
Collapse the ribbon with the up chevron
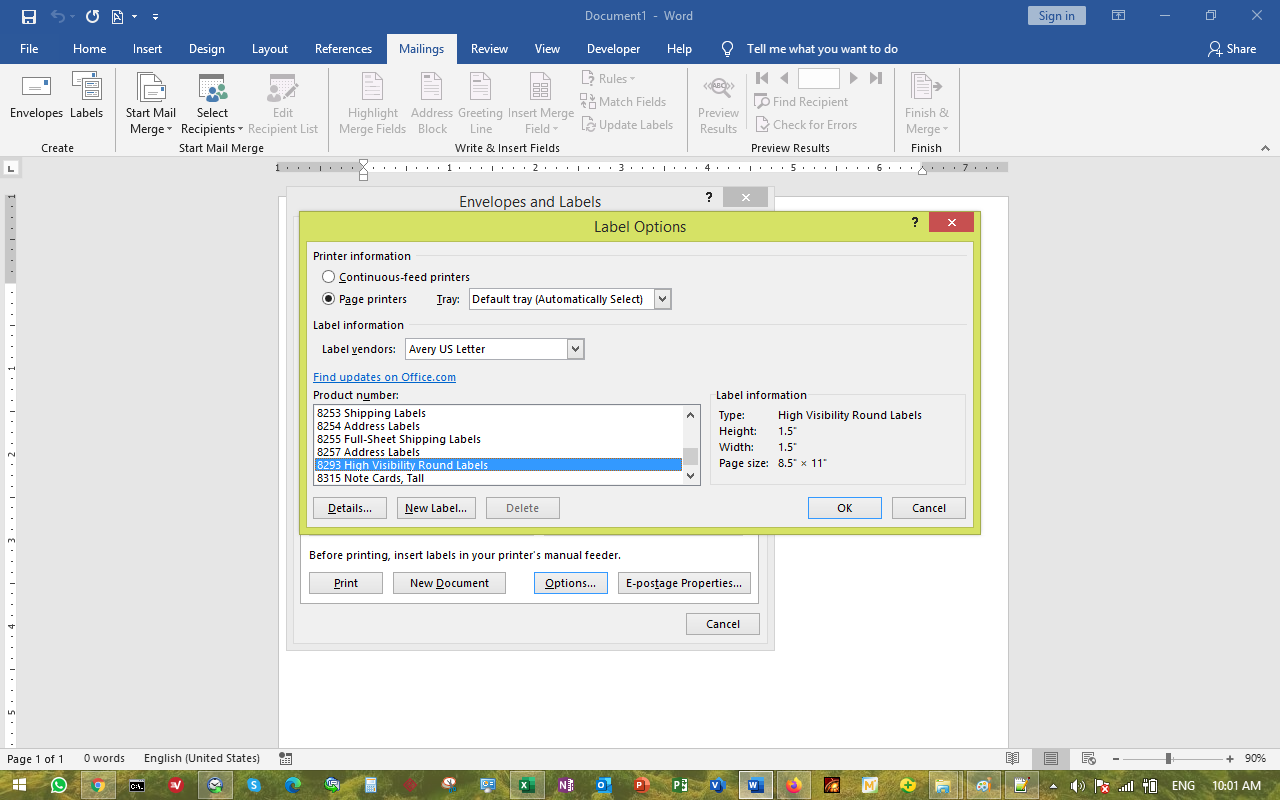click(x=1265, y=148)
